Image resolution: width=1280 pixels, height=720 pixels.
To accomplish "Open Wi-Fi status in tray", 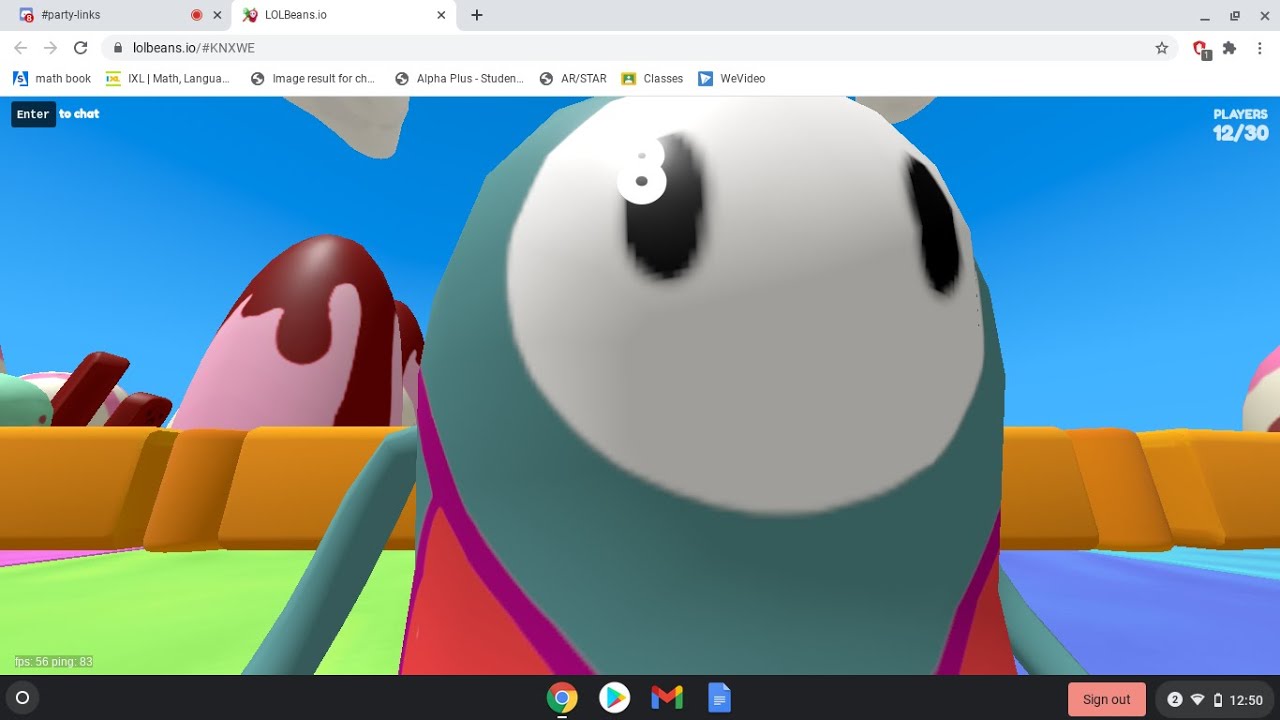I will click(x=1197, y=699).
